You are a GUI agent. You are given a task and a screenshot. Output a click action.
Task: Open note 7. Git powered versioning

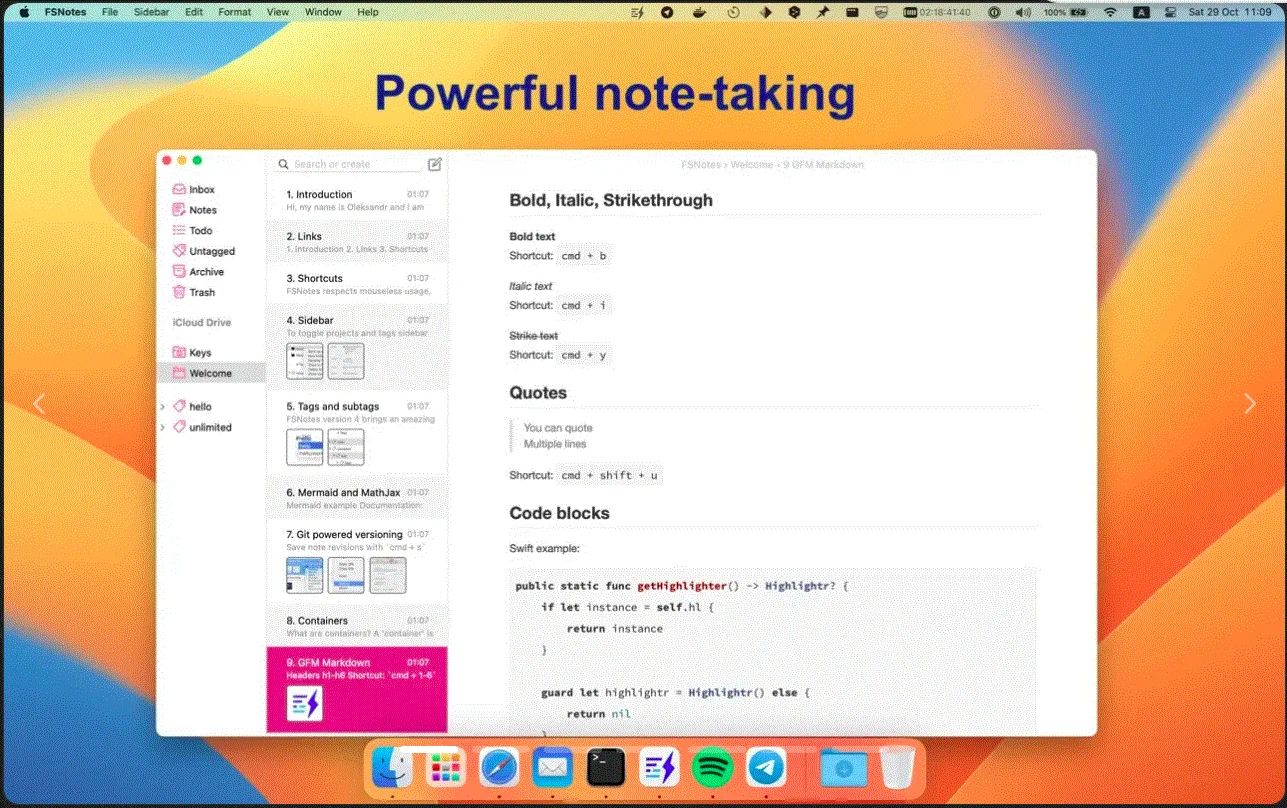point(357,561)
